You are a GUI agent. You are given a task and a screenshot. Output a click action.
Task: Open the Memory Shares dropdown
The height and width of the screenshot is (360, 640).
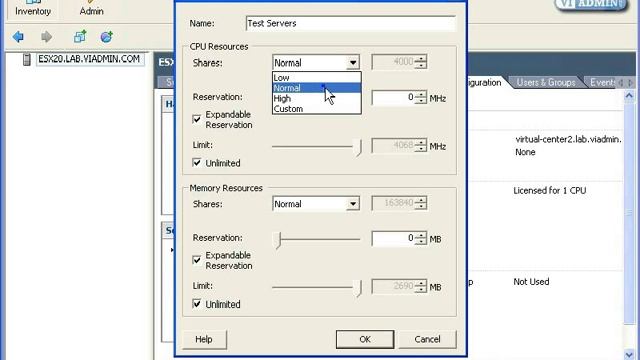click(x=316, y=204)
